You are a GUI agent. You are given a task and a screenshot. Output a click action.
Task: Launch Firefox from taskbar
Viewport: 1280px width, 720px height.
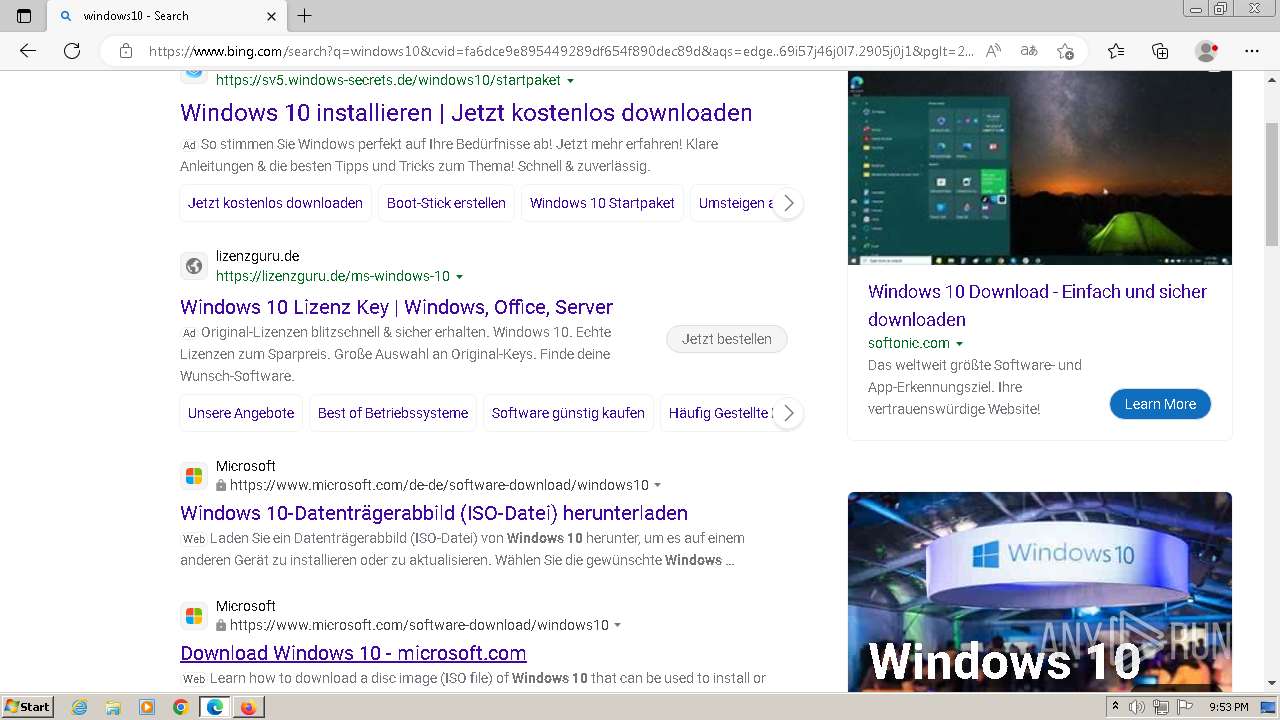pos(248,707)
